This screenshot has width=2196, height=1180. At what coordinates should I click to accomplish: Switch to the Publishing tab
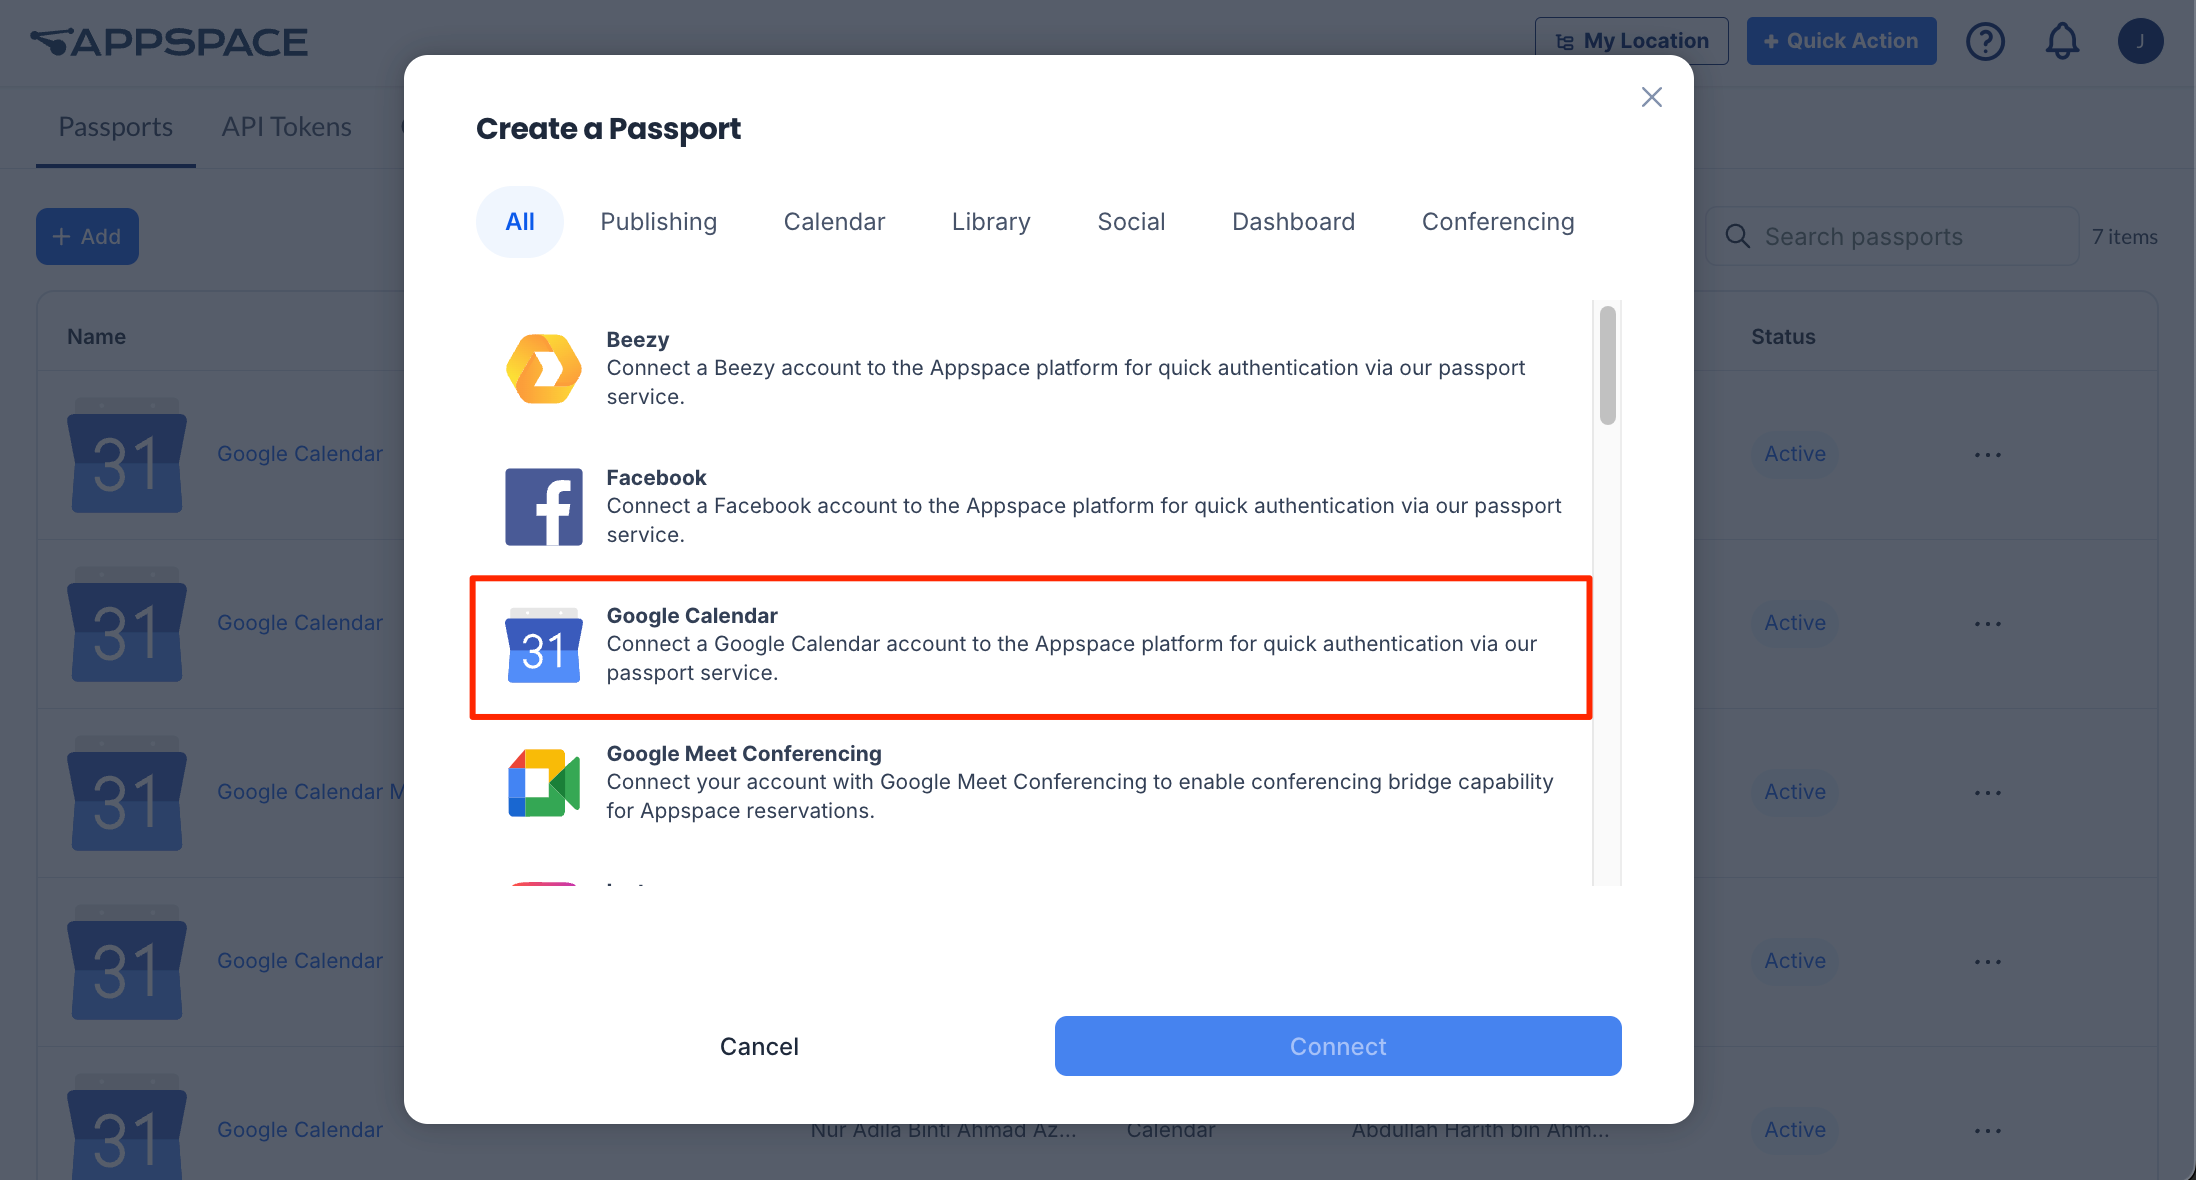659,222
